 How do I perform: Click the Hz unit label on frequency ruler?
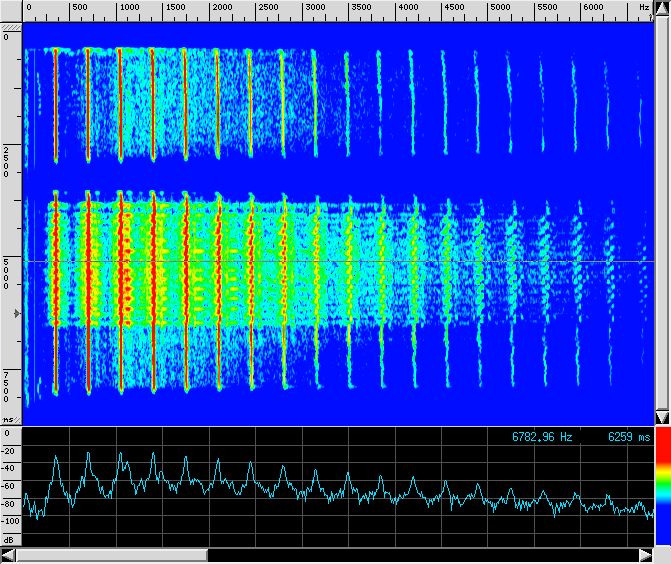tap(644, 7)
